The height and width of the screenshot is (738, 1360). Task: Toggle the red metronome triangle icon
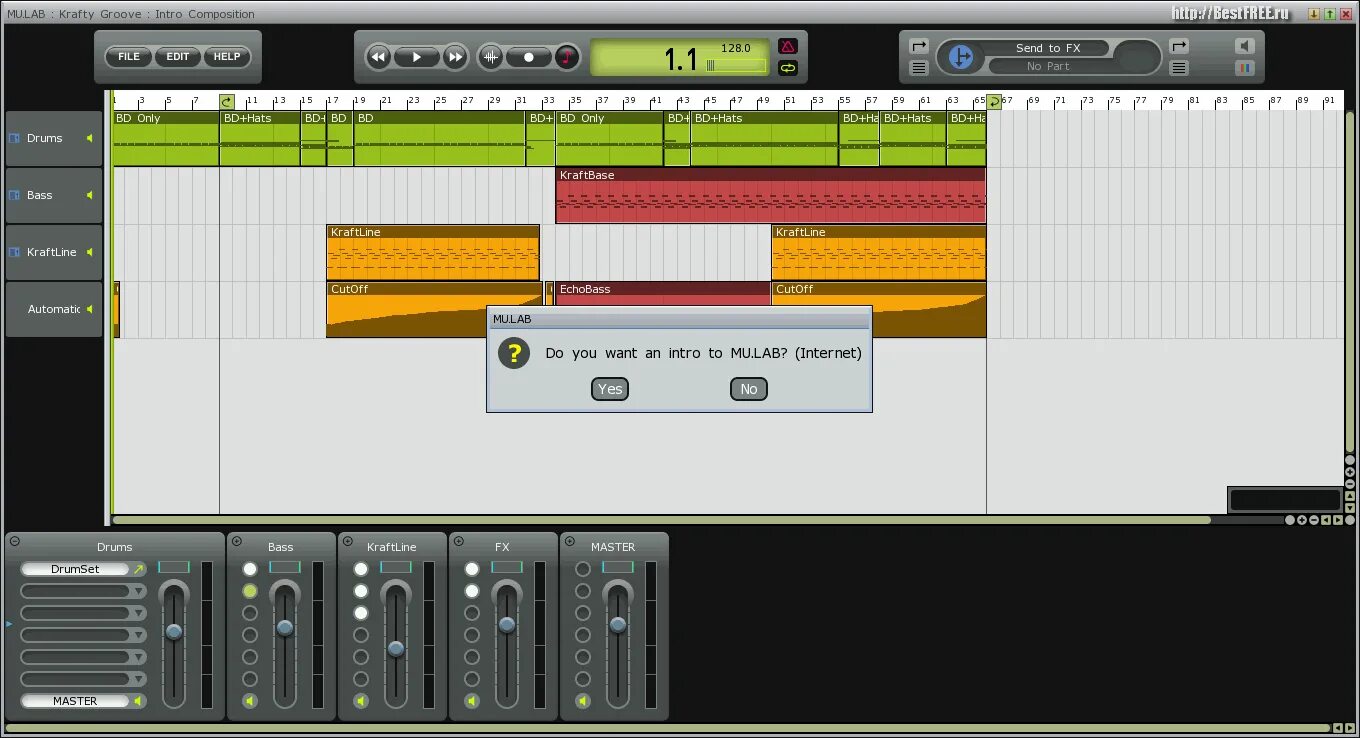[x=788, y=46]
